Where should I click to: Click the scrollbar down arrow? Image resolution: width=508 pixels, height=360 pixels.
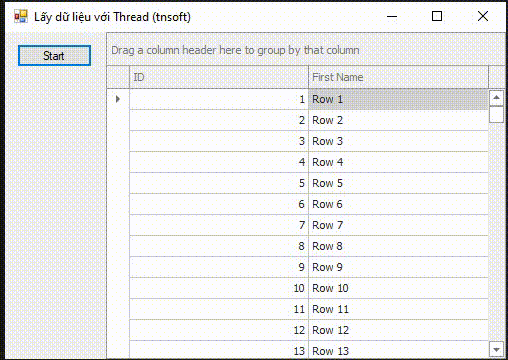coord(496,350)
